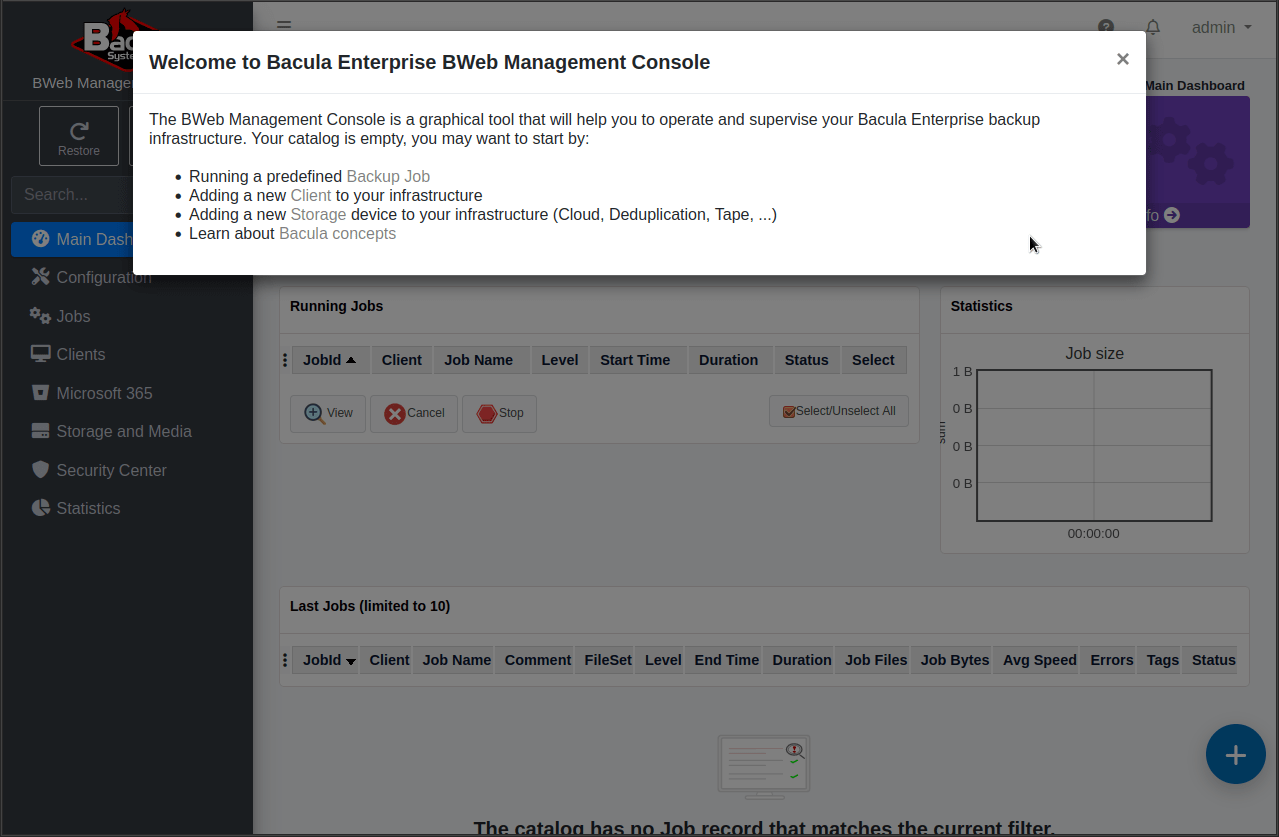
Task: Expand the admin user dropdown
Action: point(1221,28)
